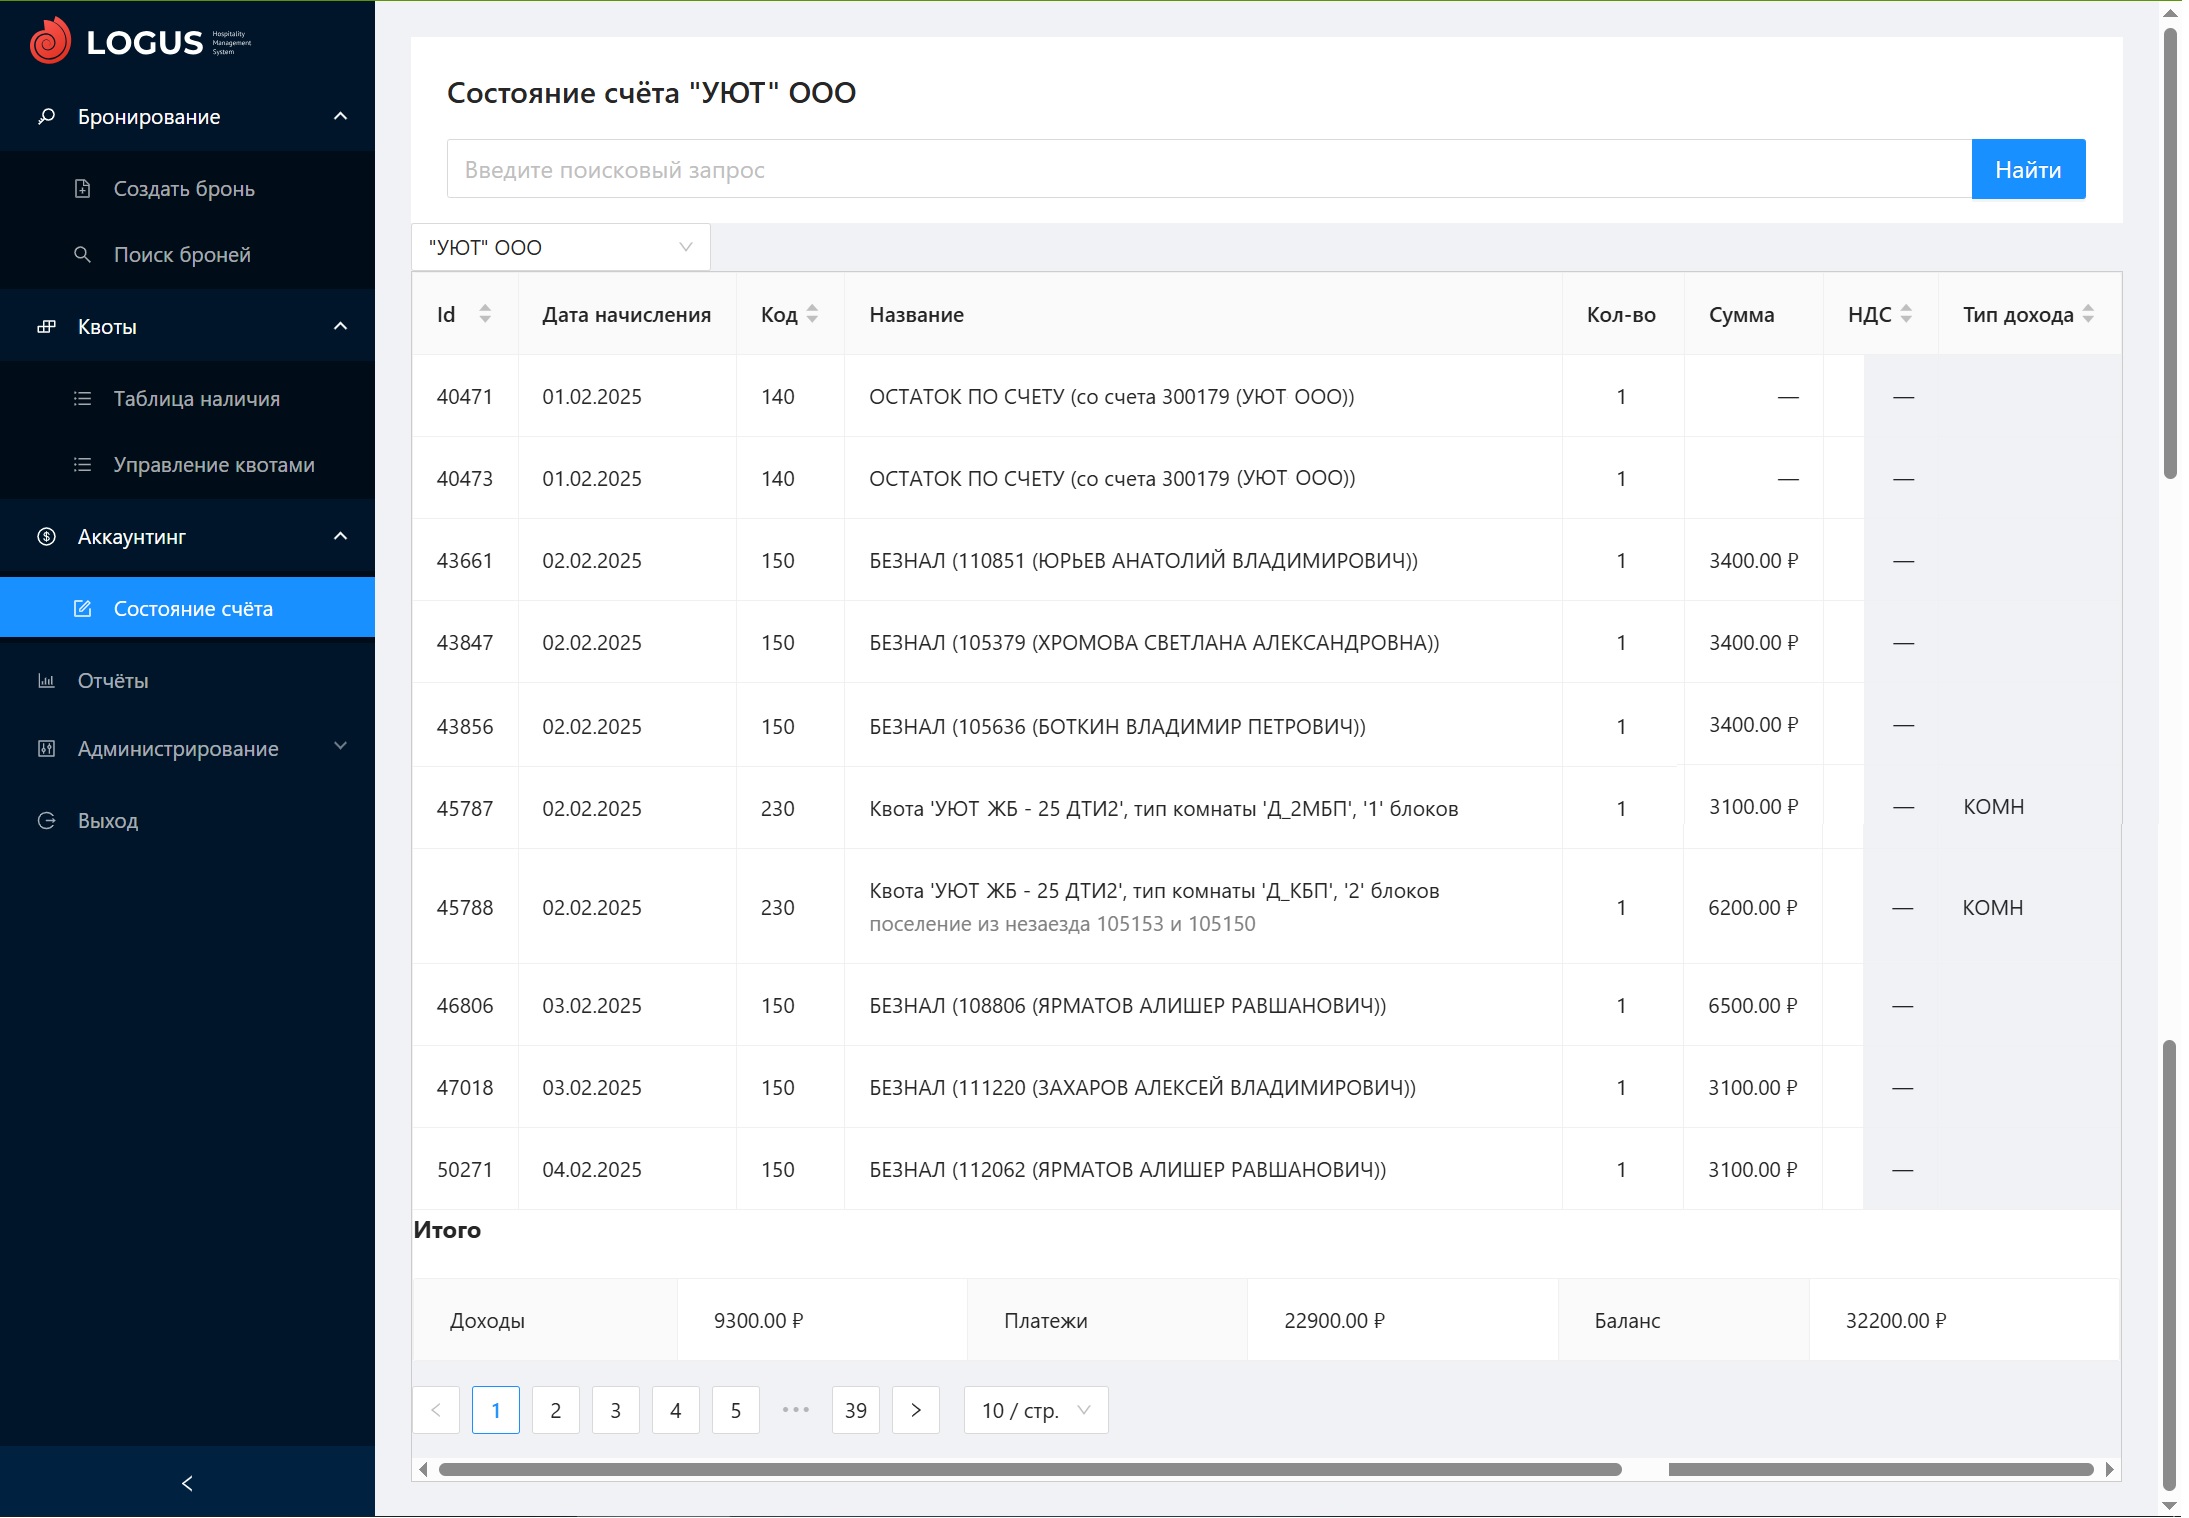Open the "УЮТ" ООО account dropdown
The image size is (2189, 1518).
(x=560, y=247)
